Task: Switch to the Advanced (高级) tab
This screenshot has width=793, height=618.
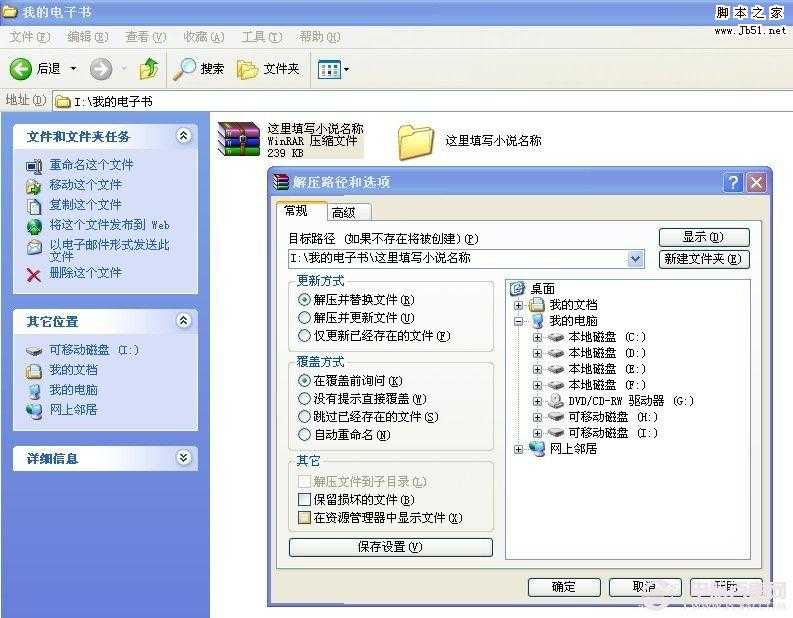Action: pos(349,213)
